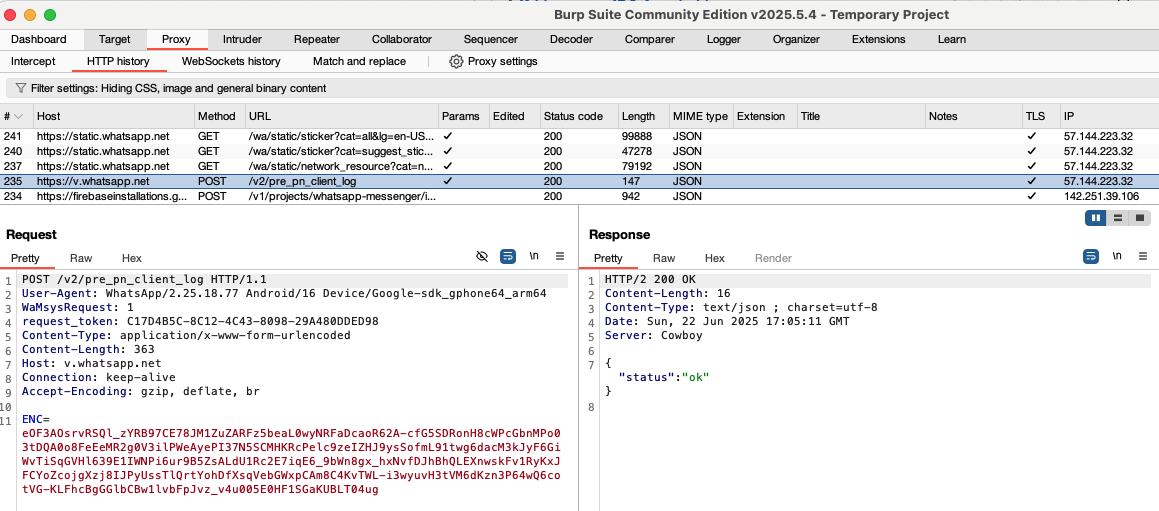Open the Organizer tab
Screen dimensions: 1159x511
click(x=796, y=39)
